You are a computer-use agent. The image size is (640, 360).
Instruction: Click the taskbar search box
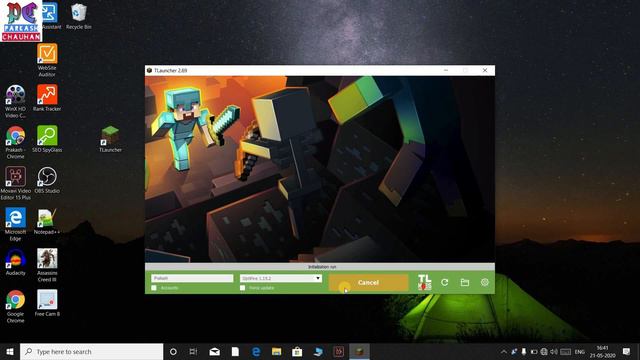tap(91, 351)
